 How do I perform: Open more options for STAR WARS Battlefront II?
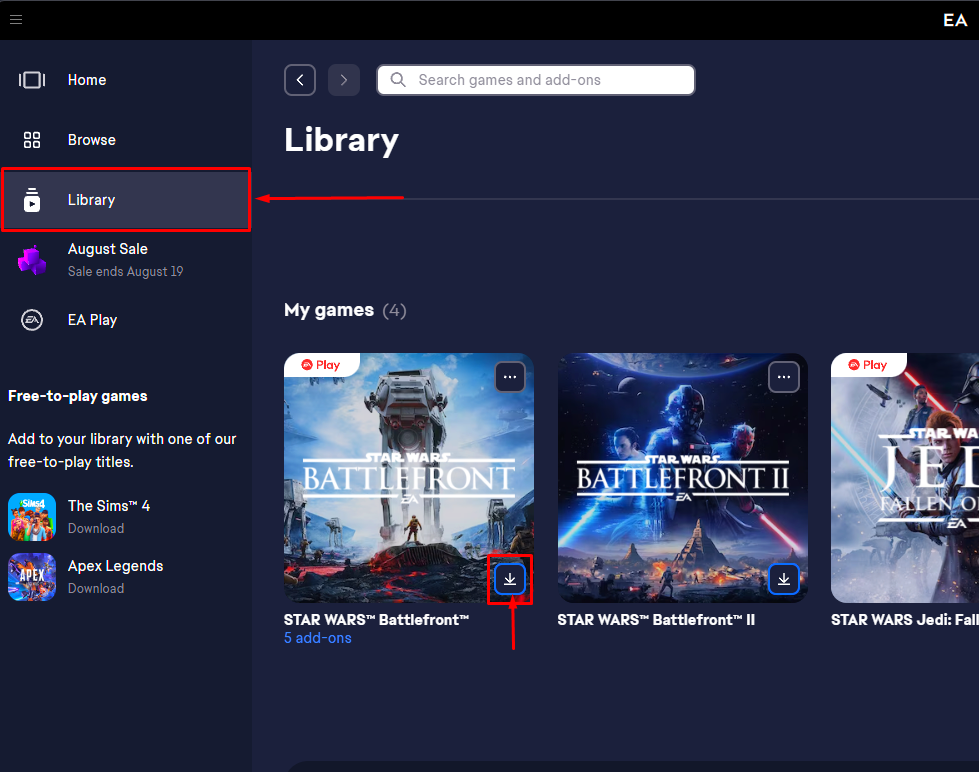(x=784, y=377)
